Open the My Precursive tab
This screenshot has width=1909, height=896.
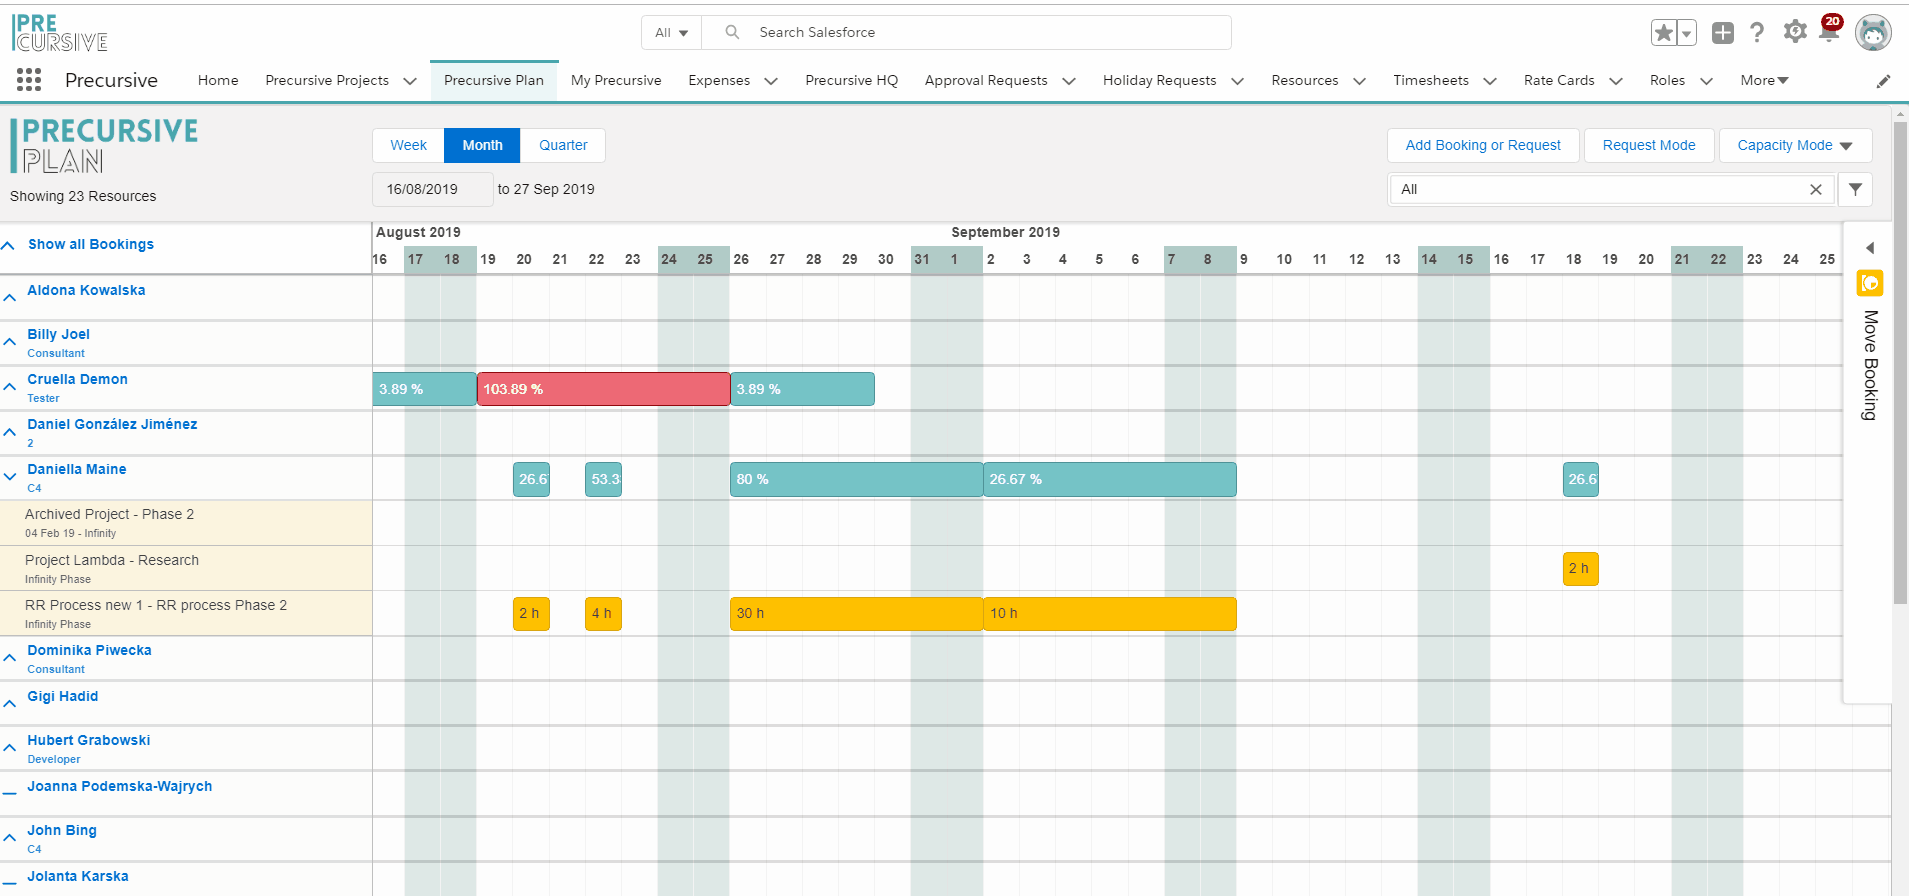(616, 80)
